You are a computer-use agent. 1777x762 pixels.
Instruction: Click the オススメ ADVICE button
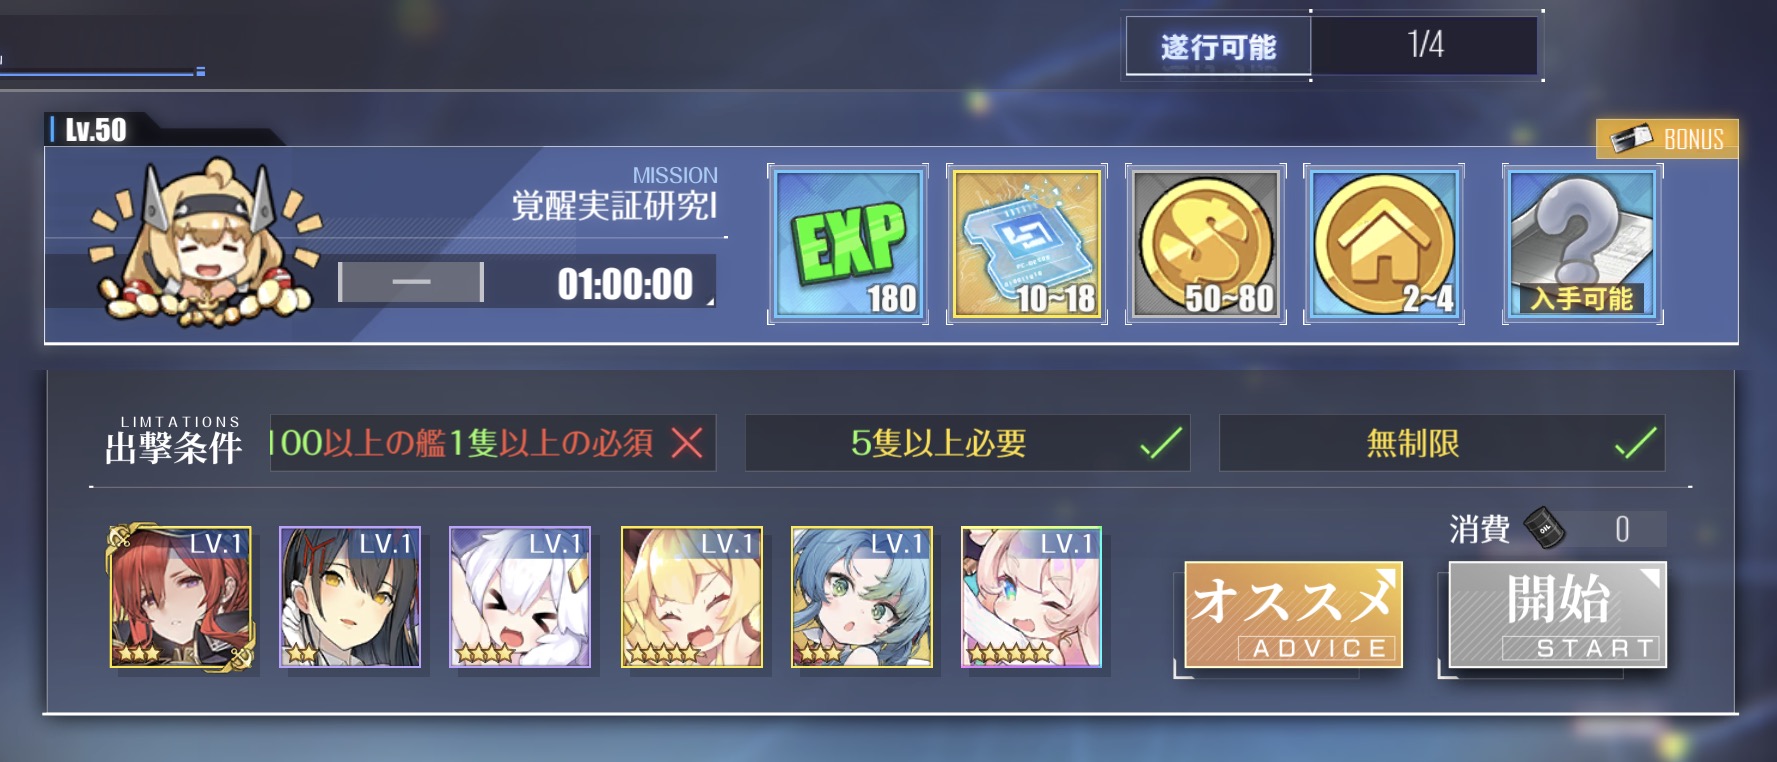pos(1293,614)
